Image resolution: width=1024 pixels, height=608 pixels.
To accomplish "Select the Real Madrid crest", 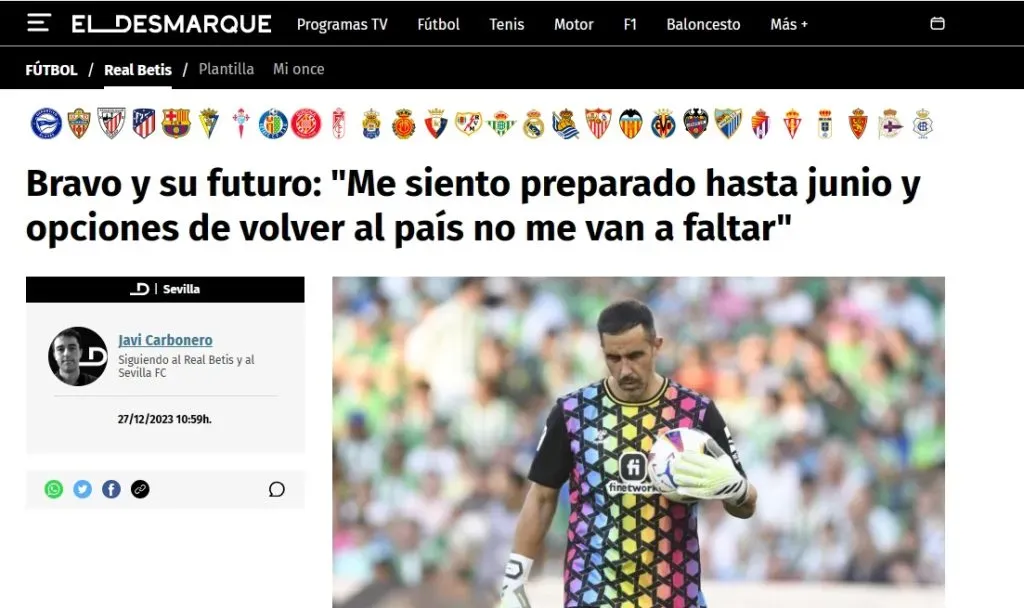I will (x=534, y=123).
